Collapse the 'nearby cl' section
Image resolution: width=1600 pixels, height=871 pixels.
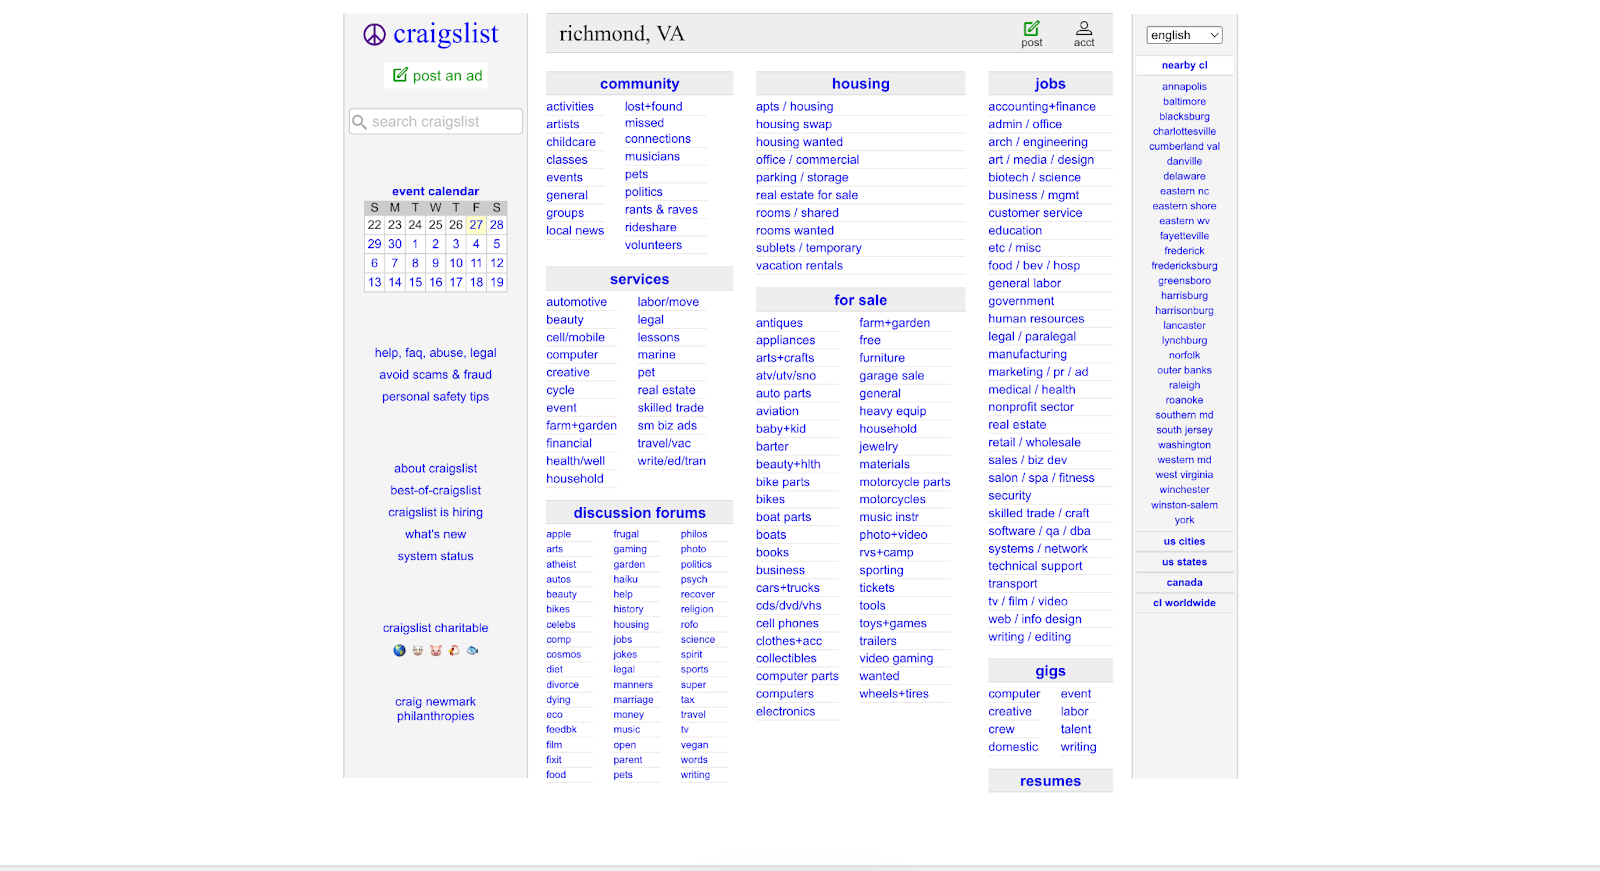pos(1184,65)
